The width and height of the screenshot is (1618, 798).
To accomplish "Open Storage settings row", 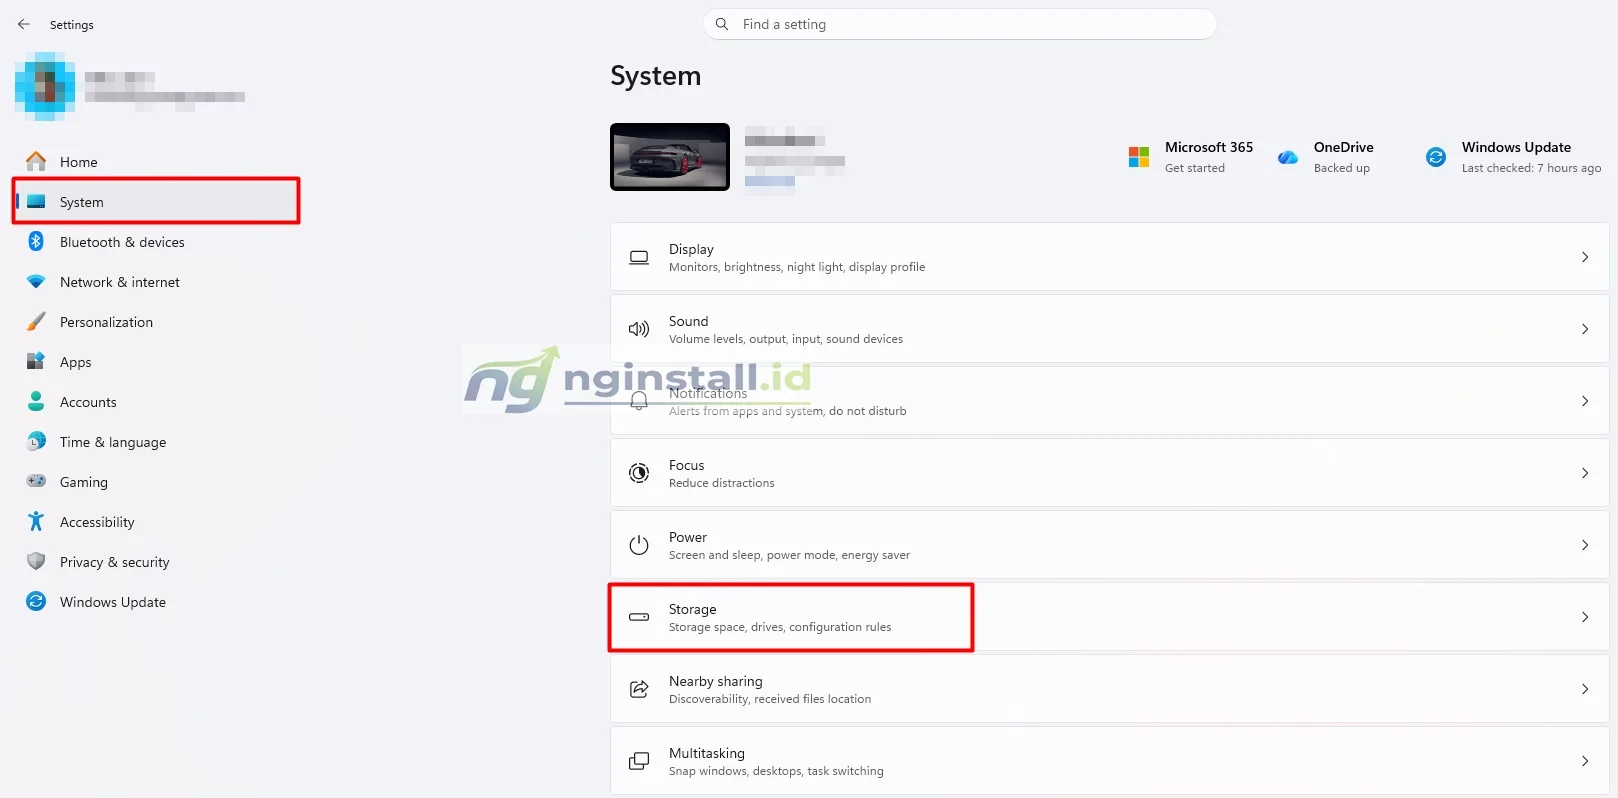I will (1109, 617).
